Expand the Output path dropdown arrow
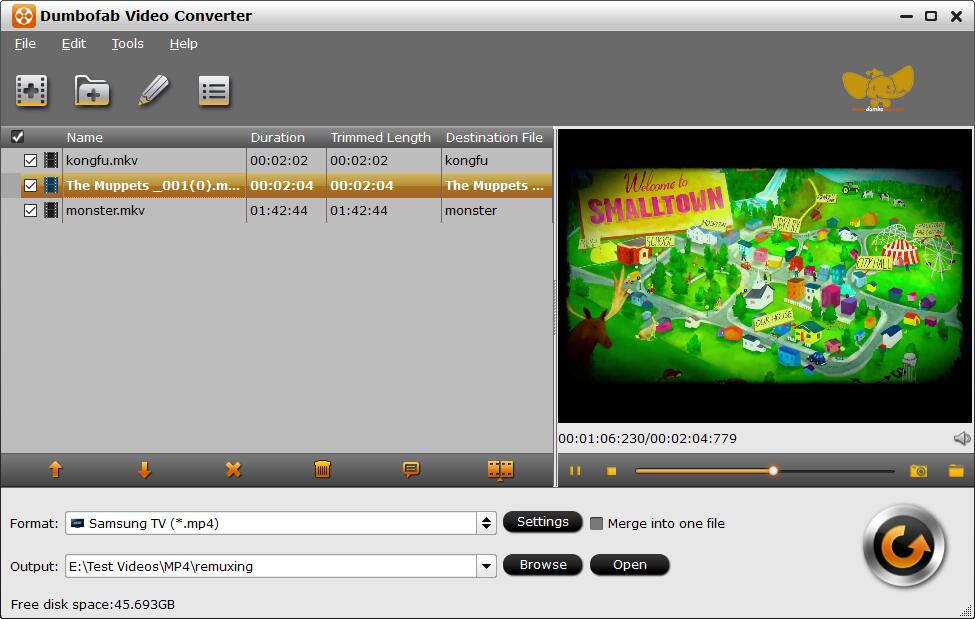This screenshot has height=619, width=975. [486, 566]
